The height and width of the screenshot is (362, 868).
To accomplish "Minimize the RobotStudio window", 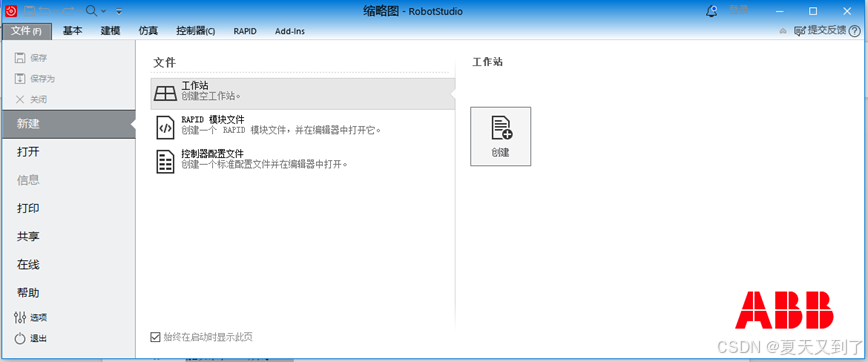I will coord(780,11).
